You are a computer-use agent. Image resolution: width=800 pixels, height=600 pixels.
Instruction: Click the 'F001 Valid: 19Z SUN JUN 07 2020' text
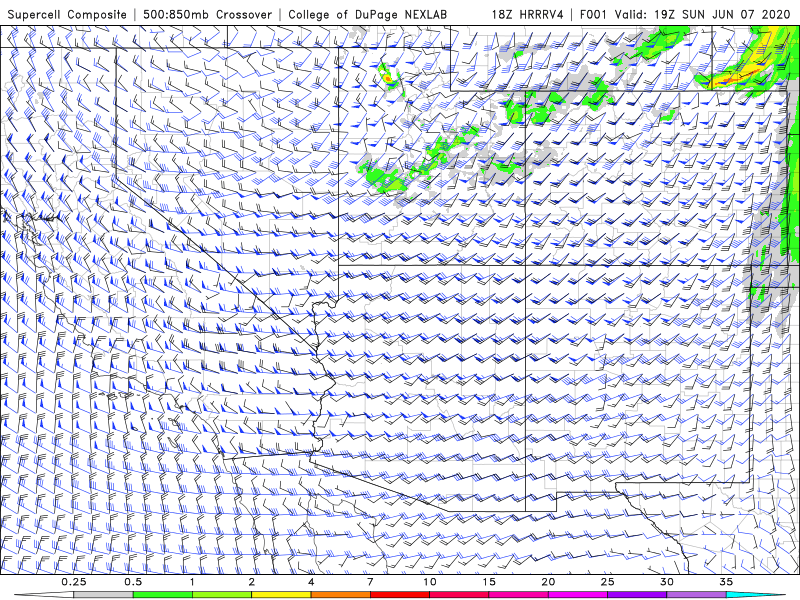coord(685,14)
